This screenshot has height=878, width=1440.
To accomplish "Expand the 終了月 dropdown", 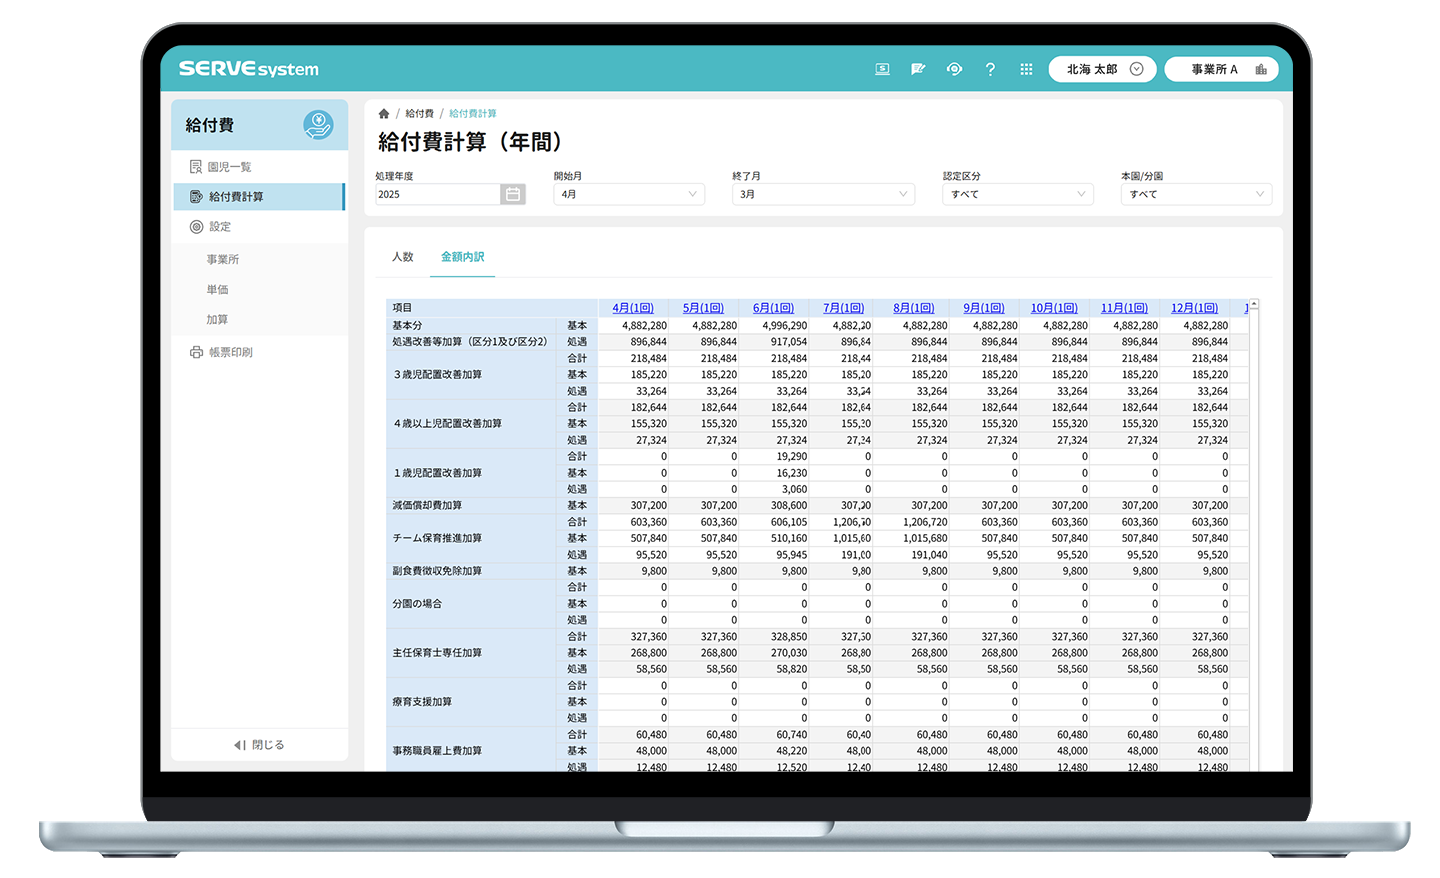I will pyautogui.click(x=823, y=194).
